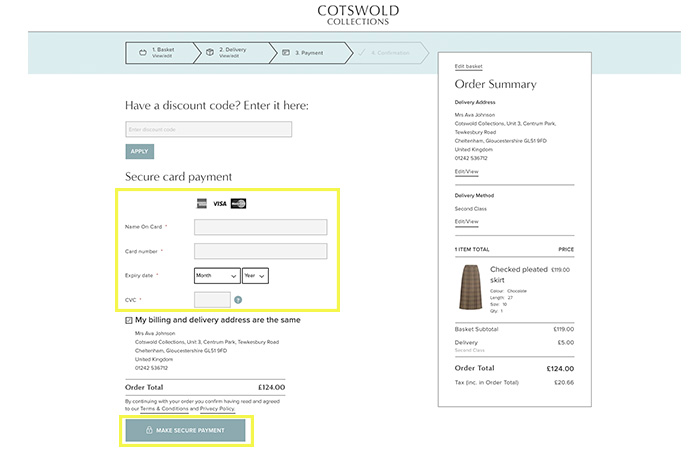Open the CVC help question-mark icon

click(x=238, y=299)
